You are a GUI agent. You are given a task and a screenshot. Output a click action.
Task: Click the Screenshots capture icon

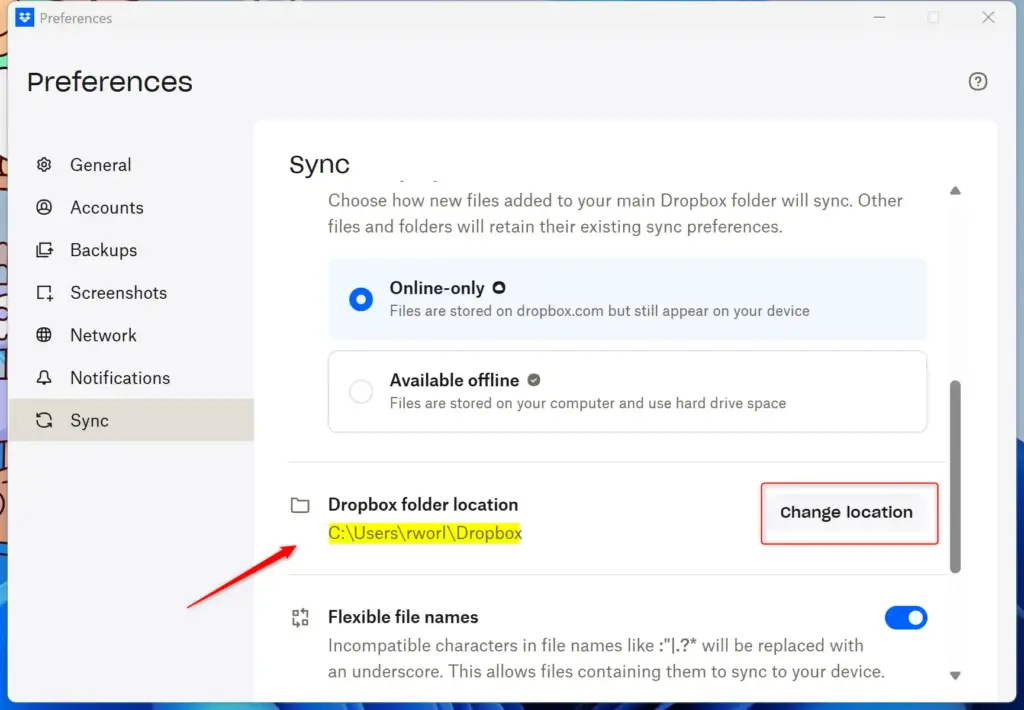44,293
